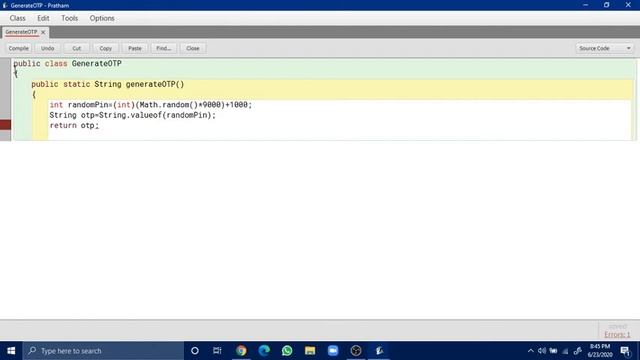Viewport: 640px width, 360px height.
Task: Click the 'int randomPin' code line
Action: (x=151, y=105)
